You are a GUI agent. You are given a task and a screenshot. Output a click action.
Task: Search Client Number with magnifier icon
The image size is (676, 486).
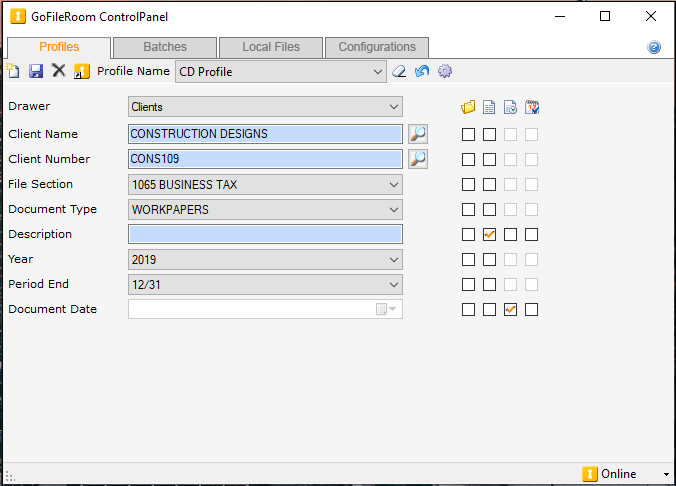[x=418, y=159]
